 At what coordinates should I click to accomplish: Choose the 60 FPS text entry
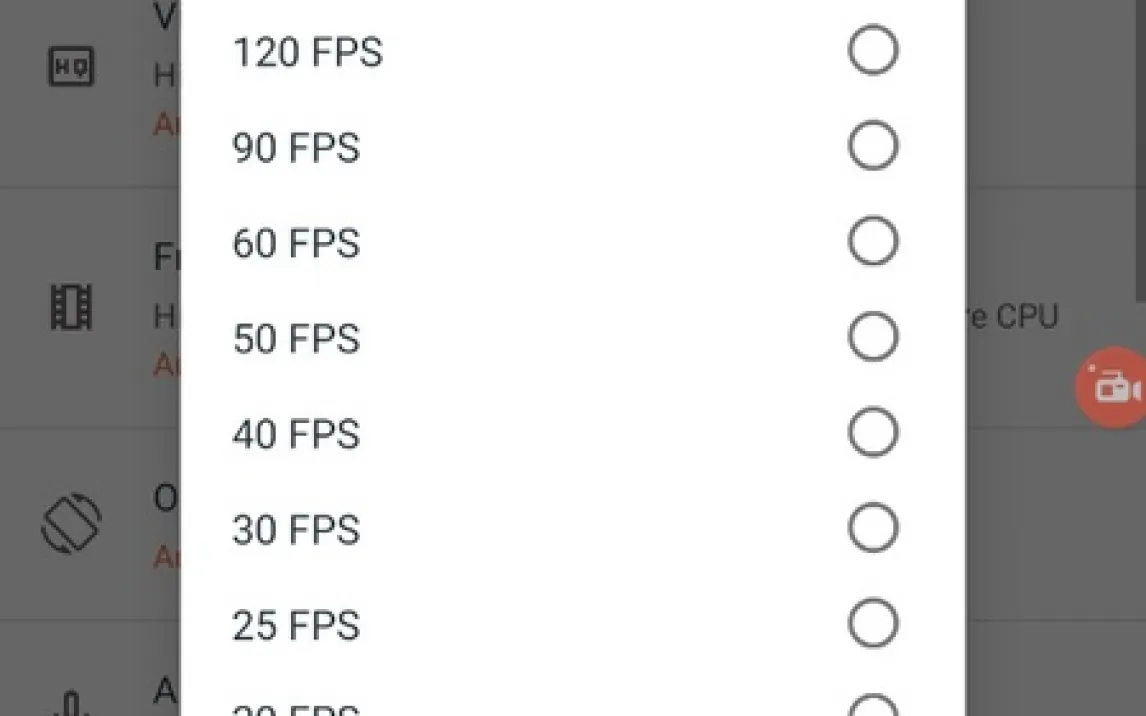click(295, 244)
